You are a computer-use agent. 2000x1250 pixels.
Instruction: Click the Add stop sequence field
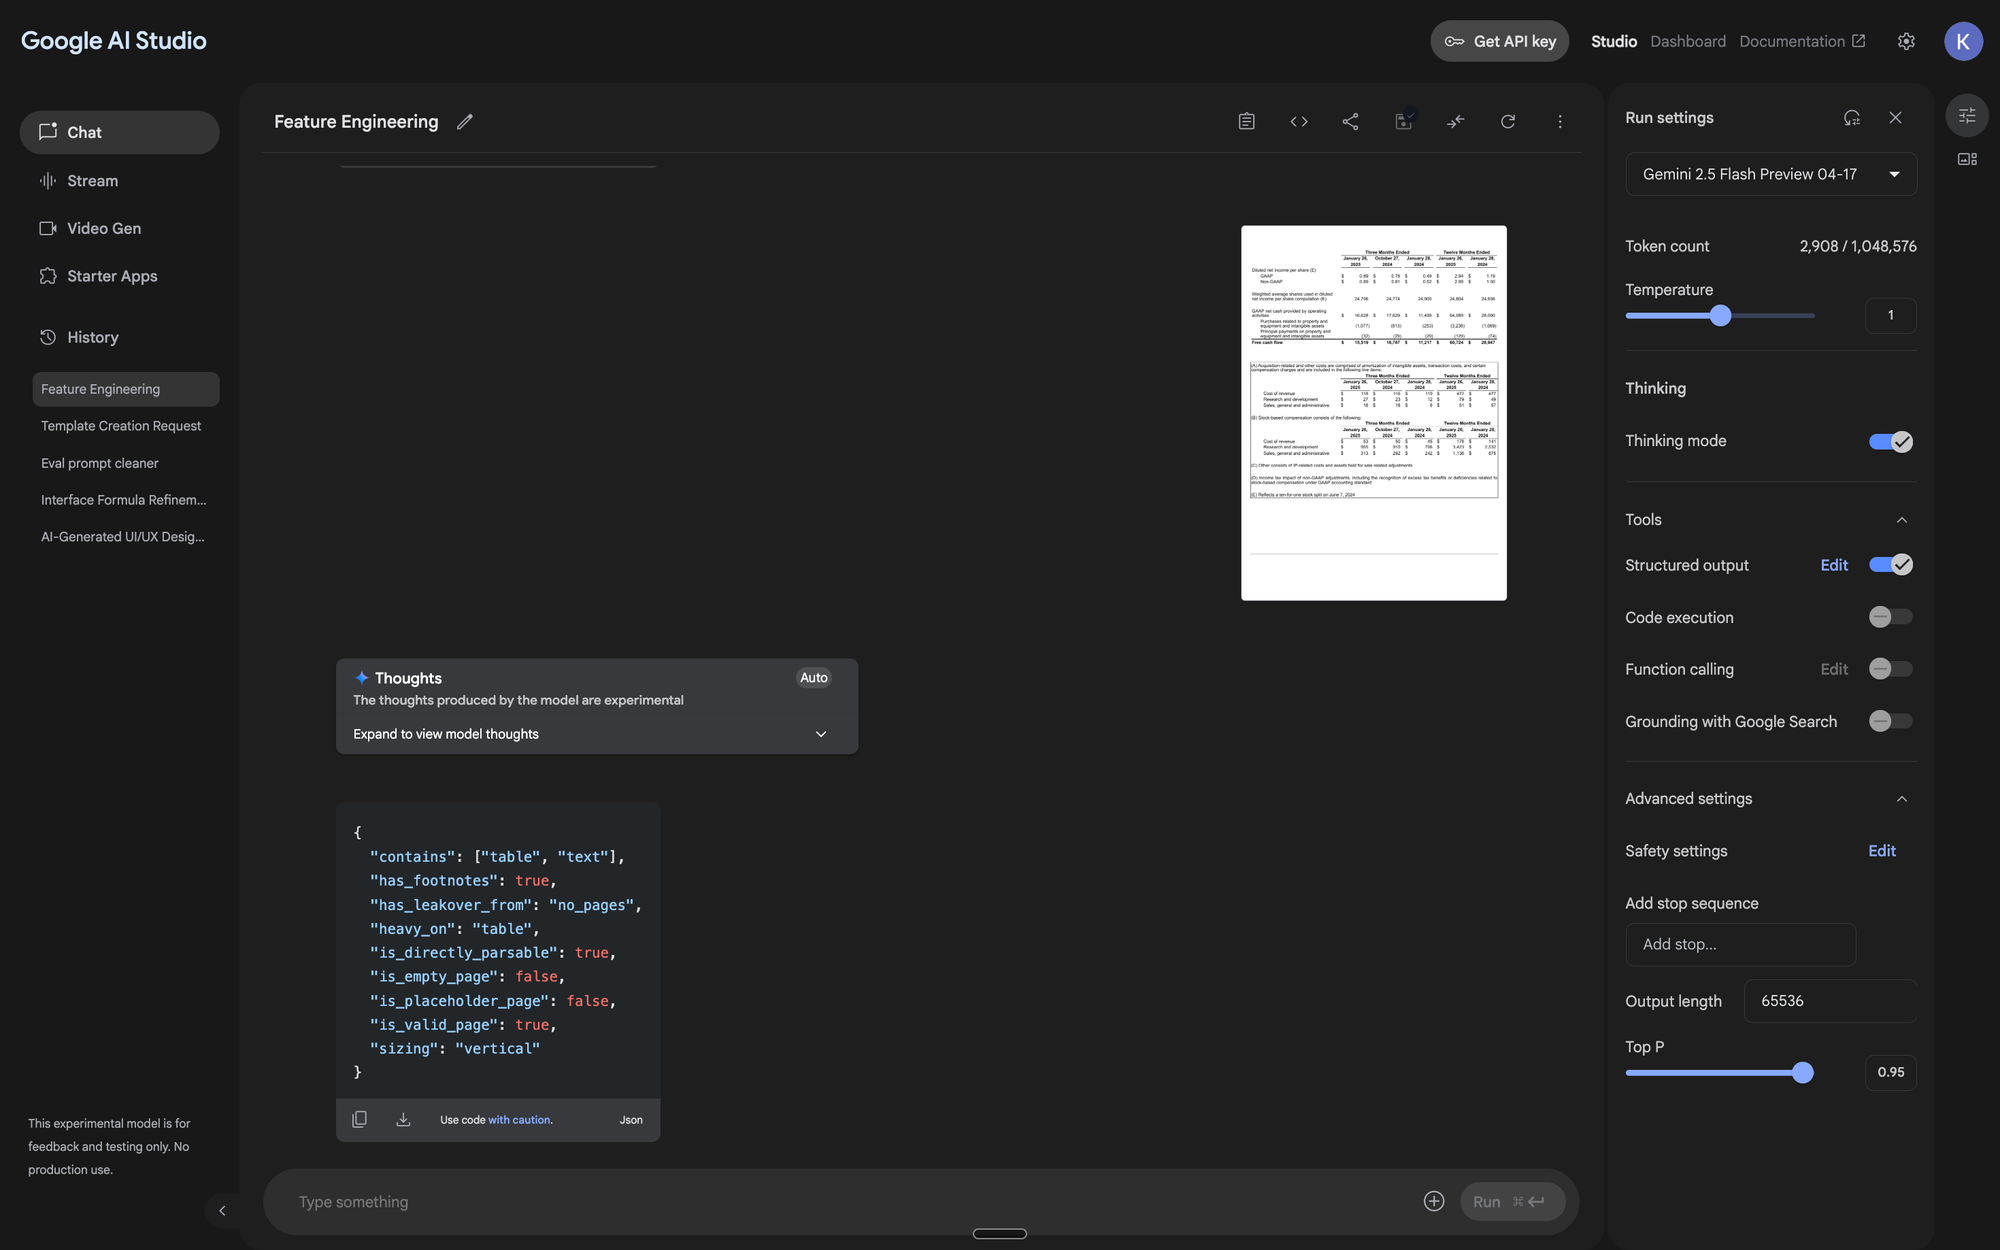coord(1740,944)
